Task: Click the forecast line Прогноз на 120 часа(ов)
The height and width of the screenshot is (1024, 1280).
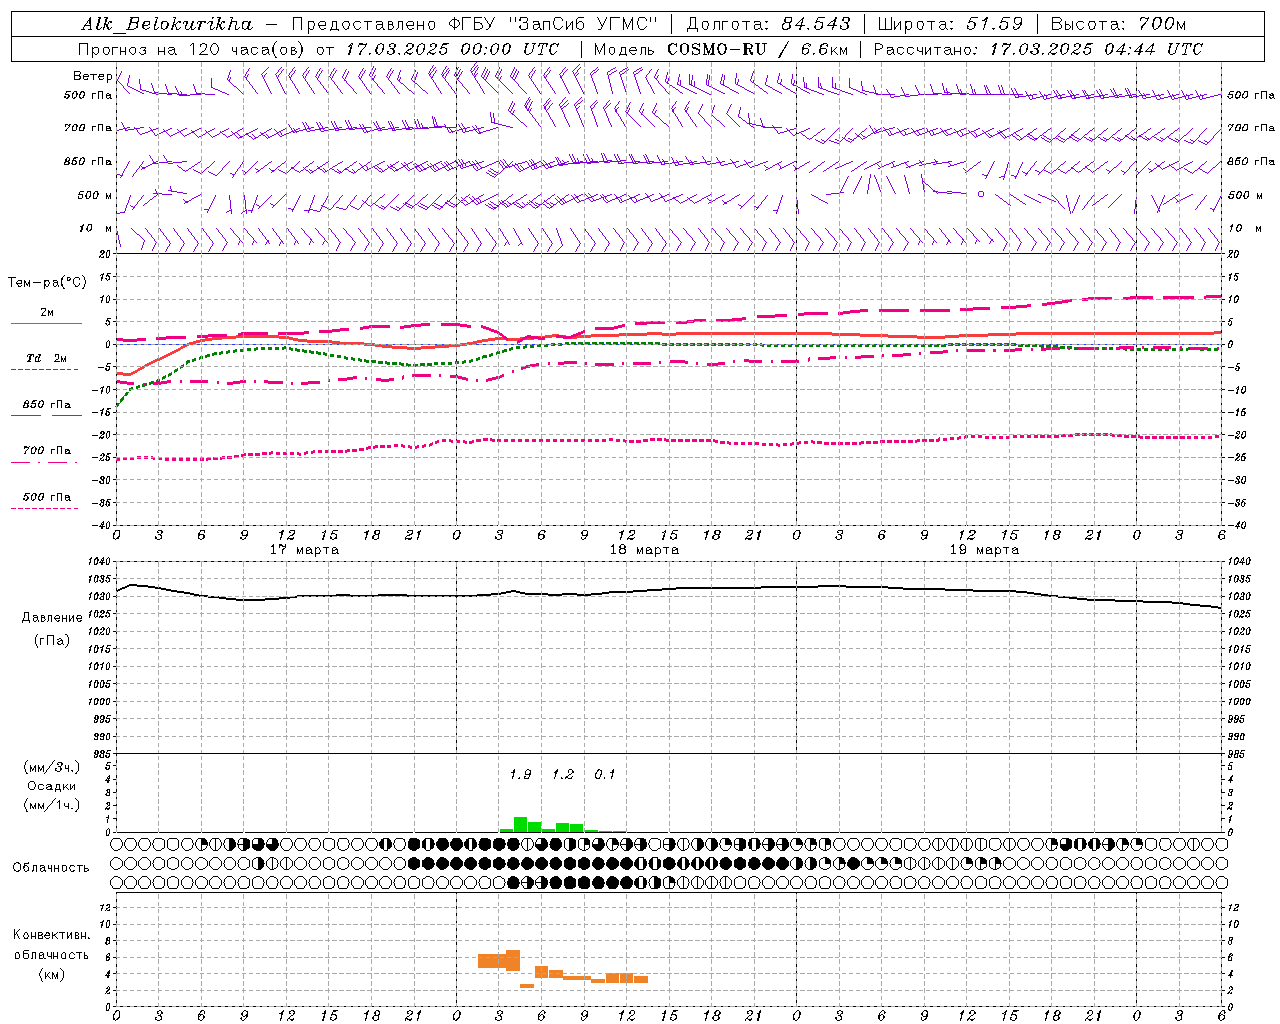Action: (x=193, y=49)
